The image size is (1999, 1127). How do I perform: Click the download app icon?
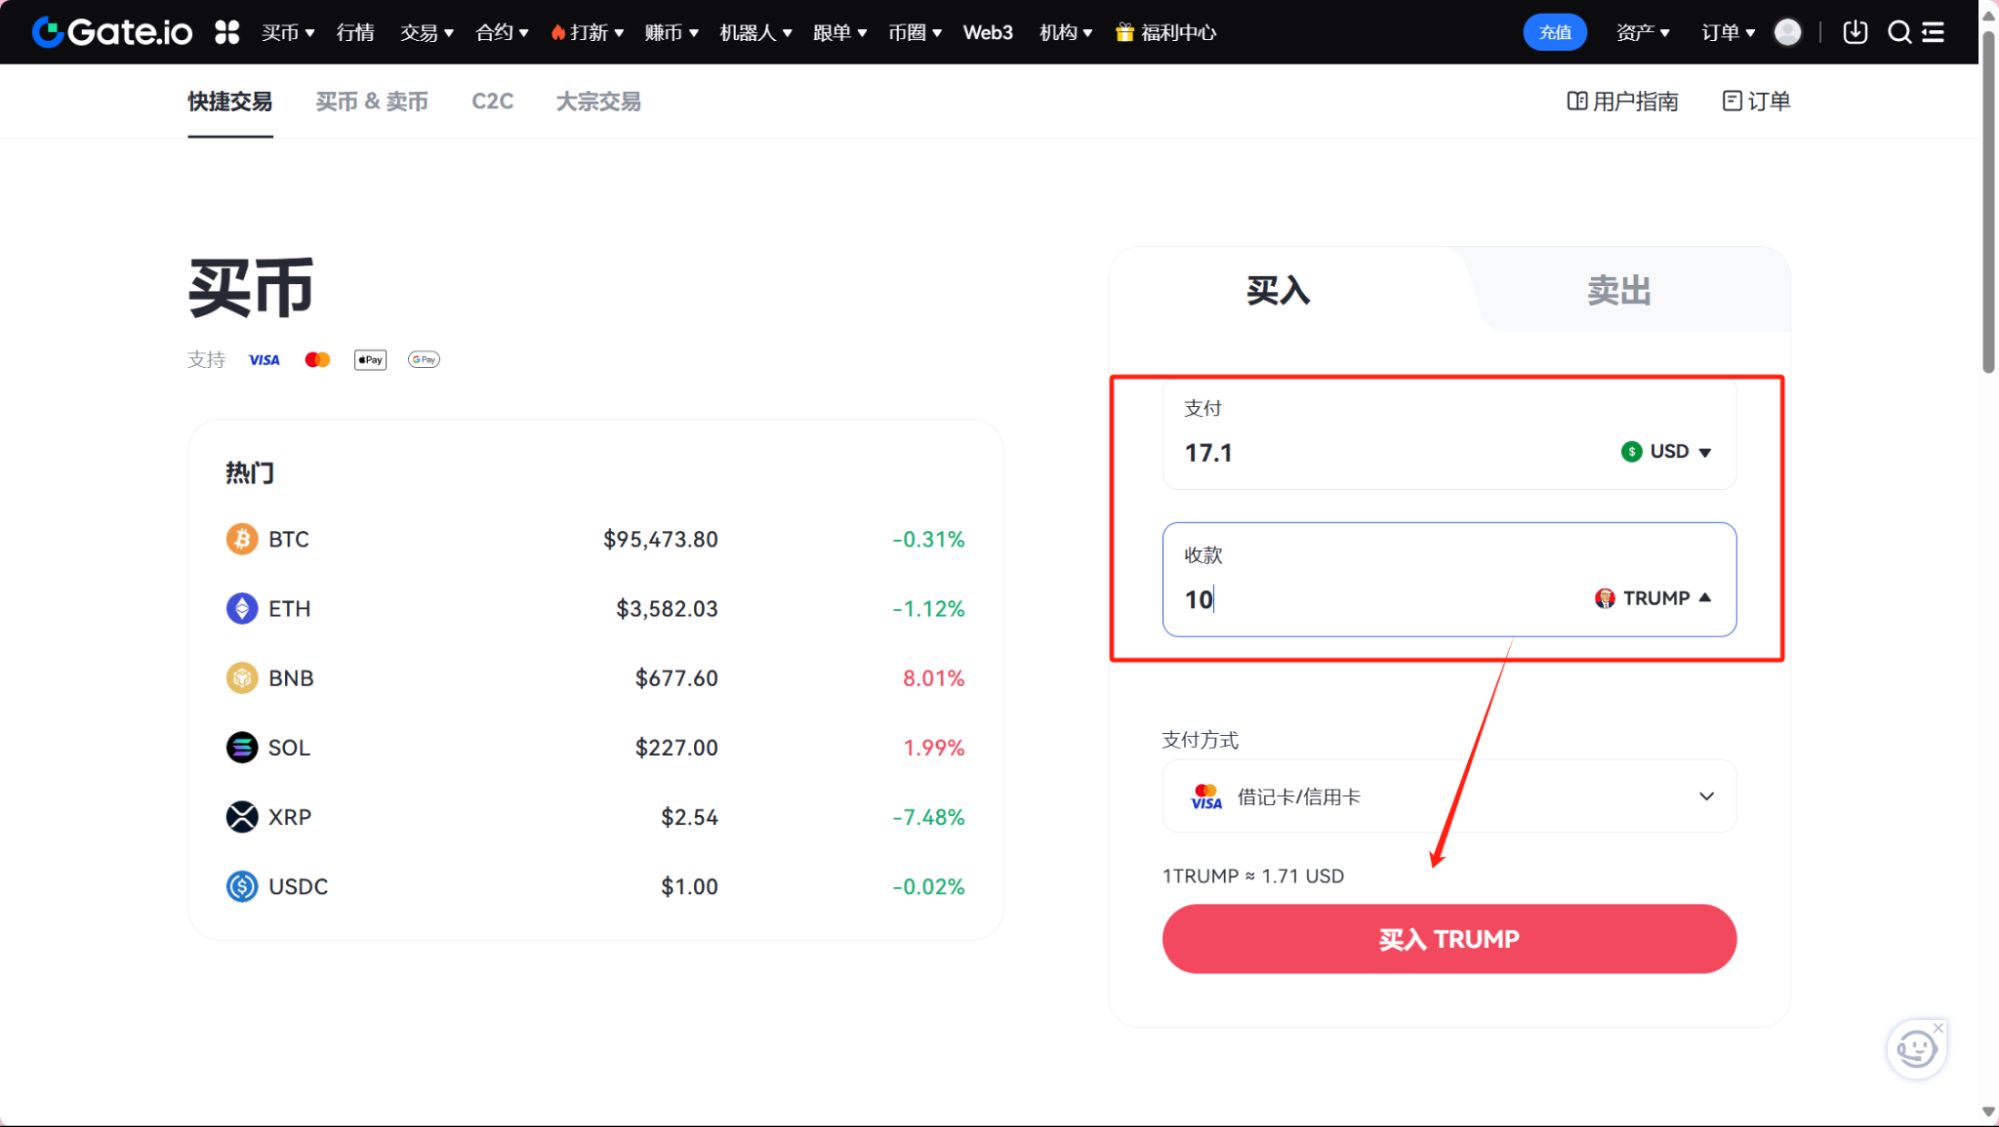click(x=1855, y=32)
